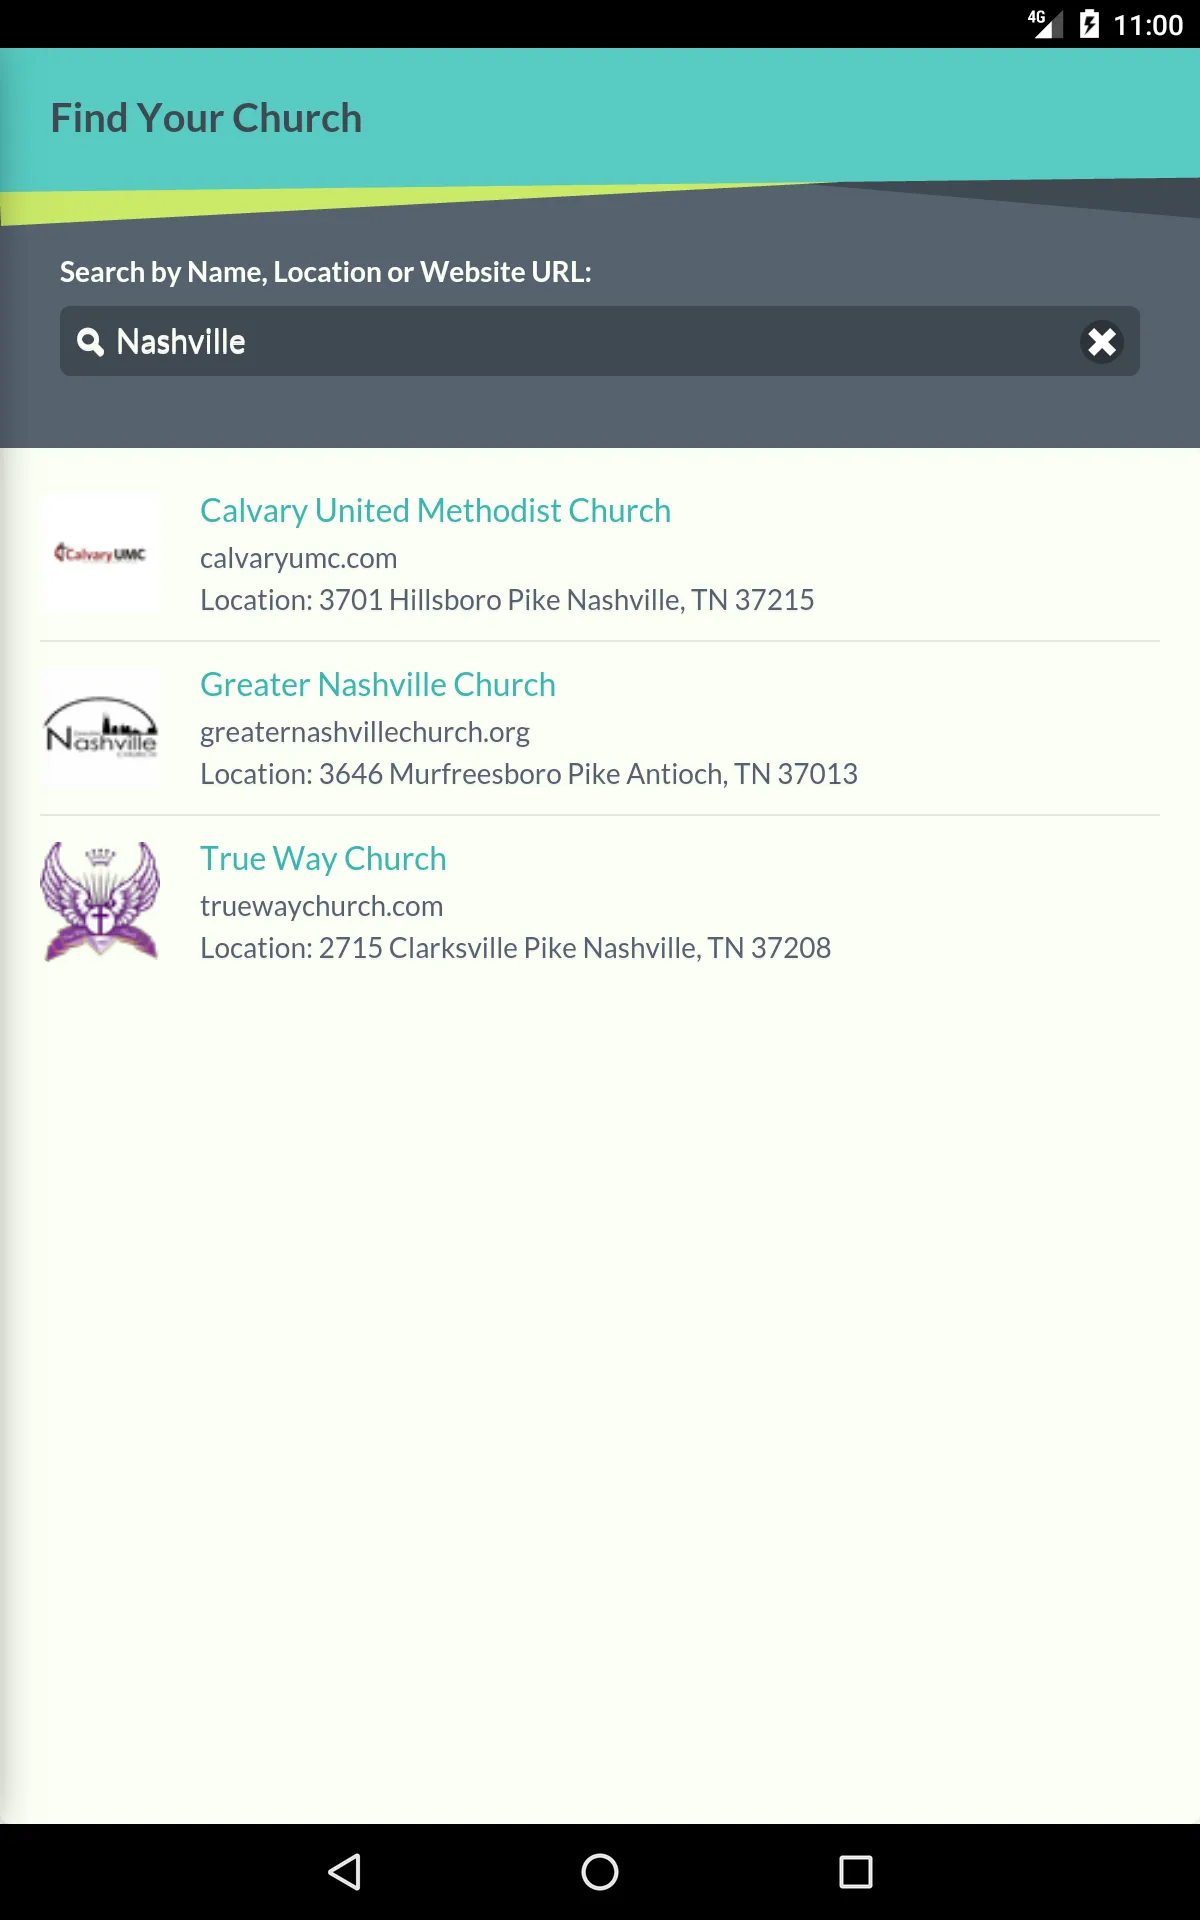Tap the 11:00 status bar clock
The width and height of the screenshot is (1200, 1920).
pos(1148,25)
